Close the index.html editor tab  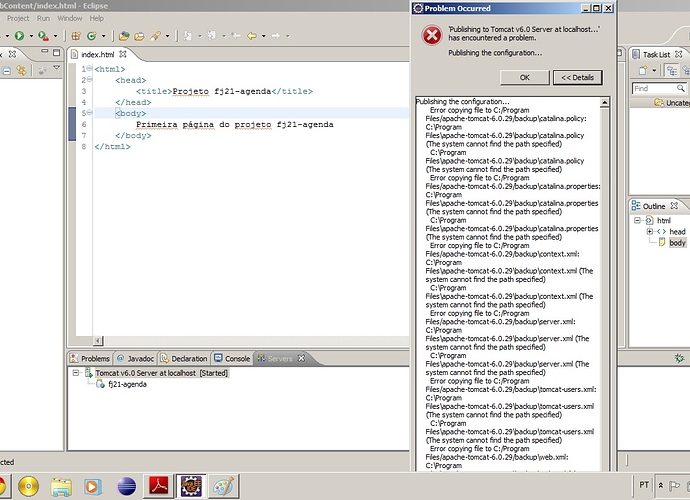click(x=123, y=54)
